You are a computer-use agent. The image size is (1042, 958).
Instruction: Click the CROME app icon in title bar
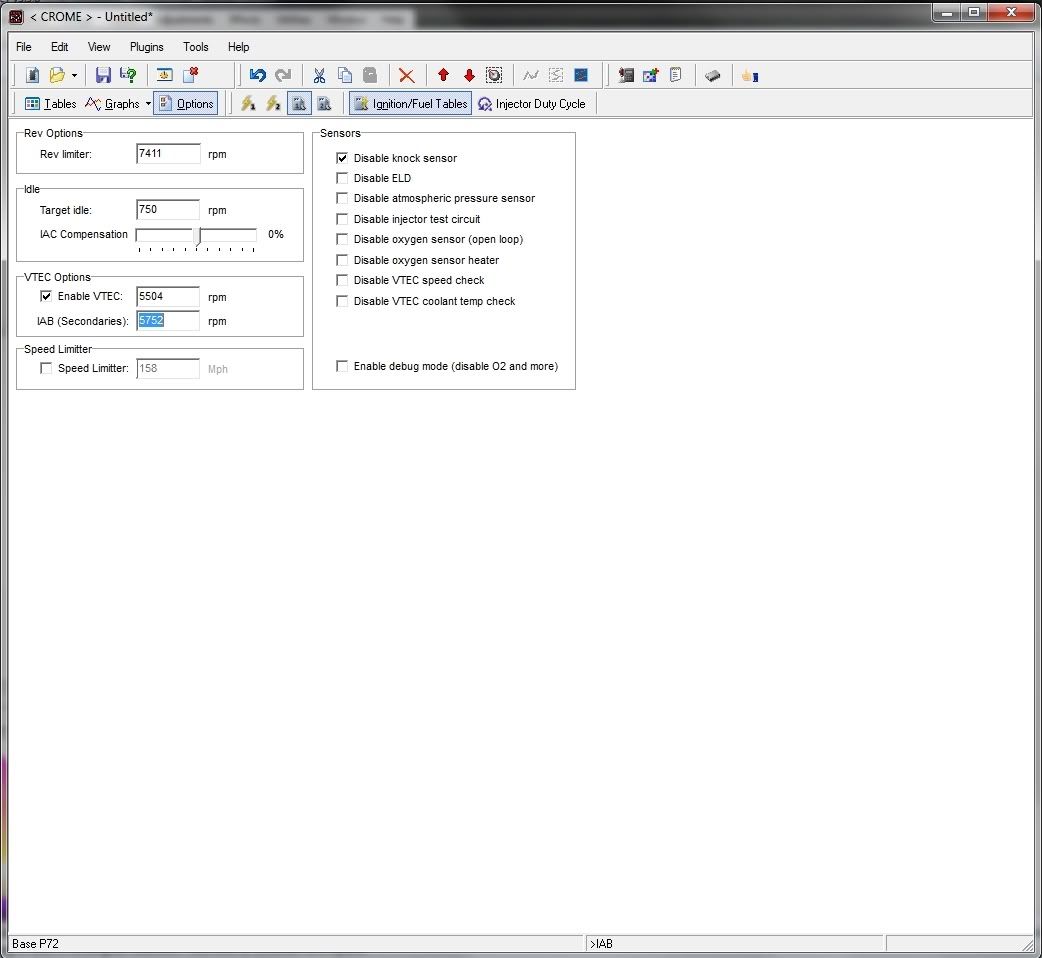(17, 17)
